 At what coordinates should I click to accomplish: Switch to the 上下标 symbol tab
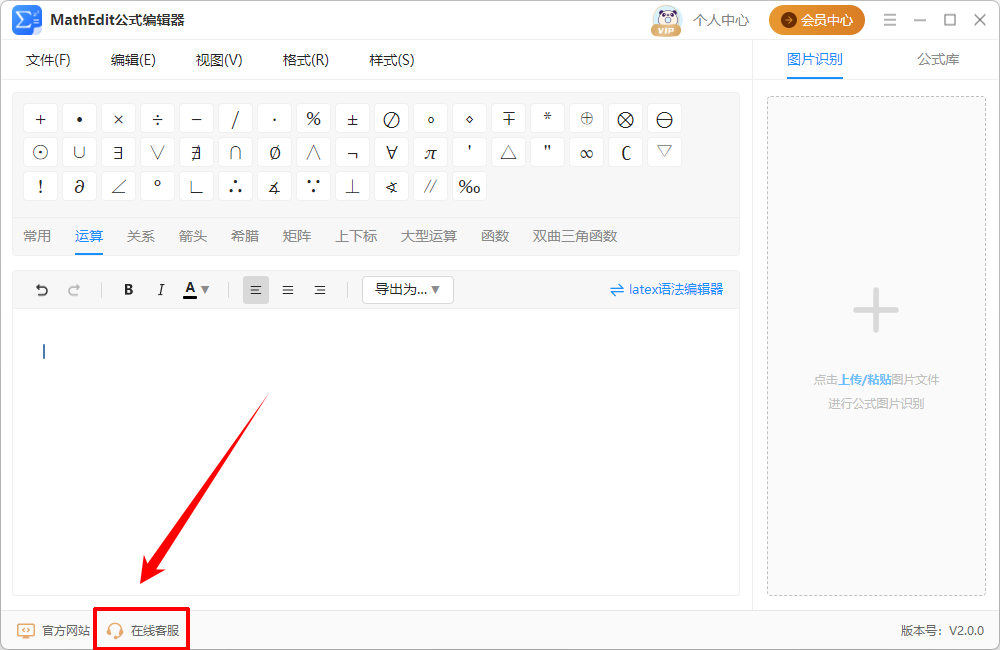click(357, 236)
